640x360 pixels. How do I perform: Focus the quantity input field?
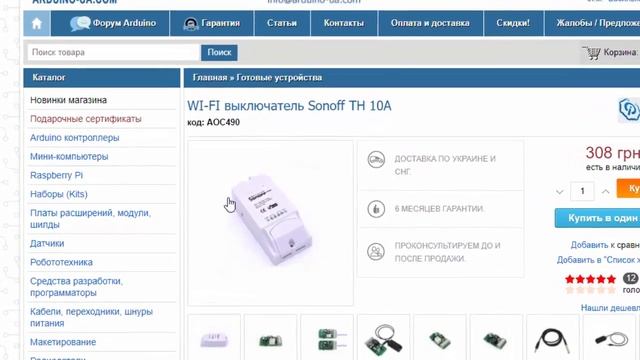(x=582, y=191)
